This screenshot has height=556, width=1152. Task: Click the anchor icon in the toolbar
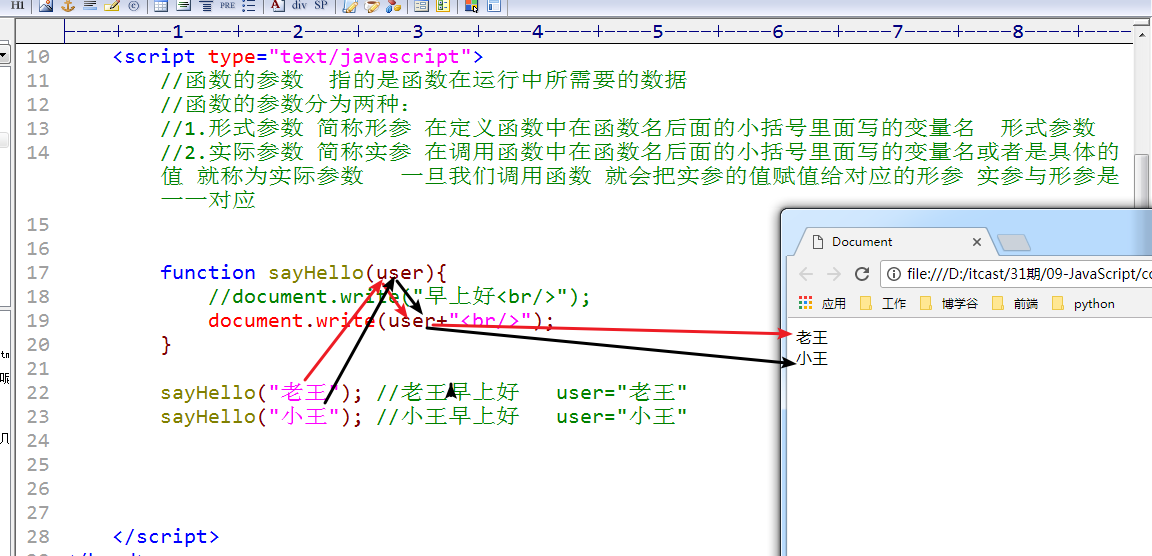point(68,6)
